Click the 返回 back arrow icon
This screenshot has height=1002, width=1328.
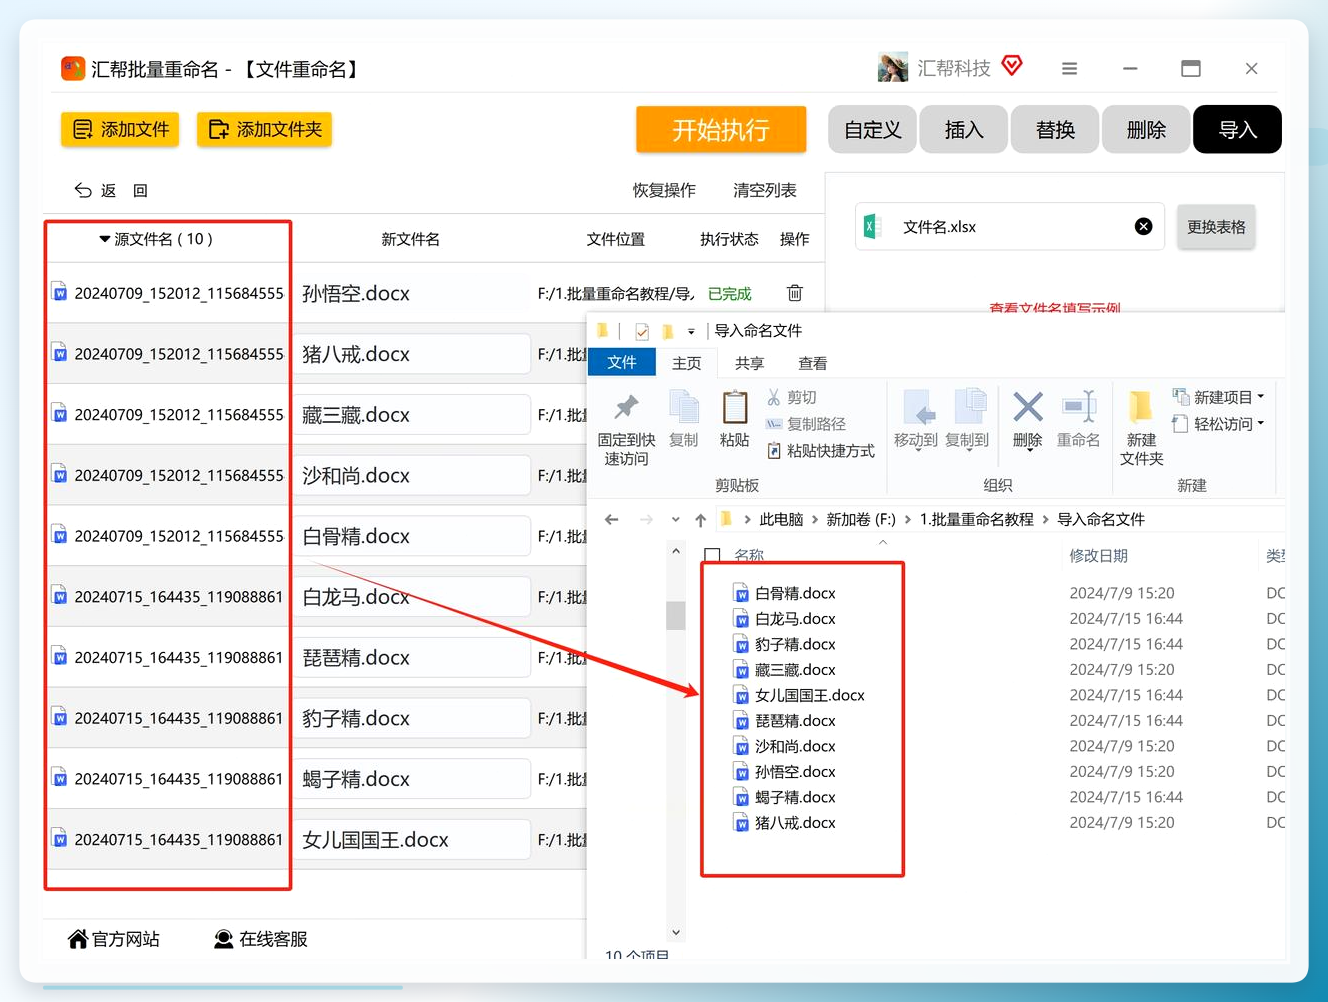(83, 190)
